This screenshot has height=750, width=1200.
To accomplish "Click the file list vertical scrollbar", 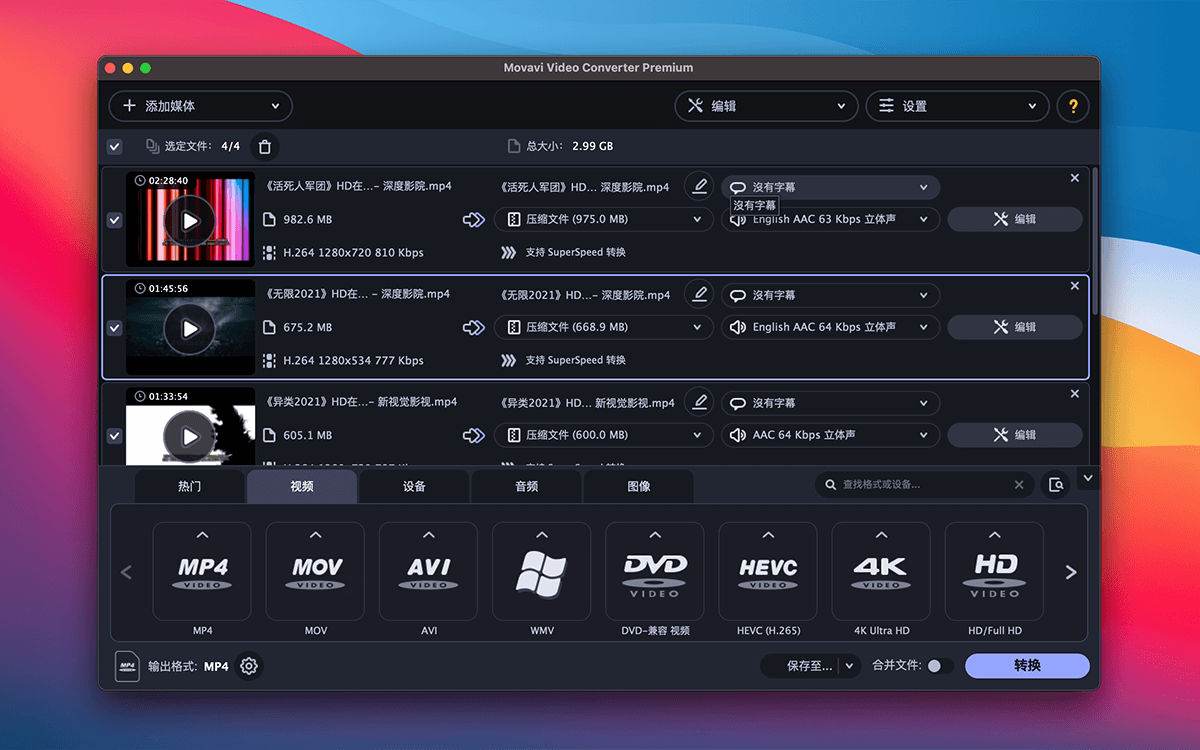I will coord(1095,240).
